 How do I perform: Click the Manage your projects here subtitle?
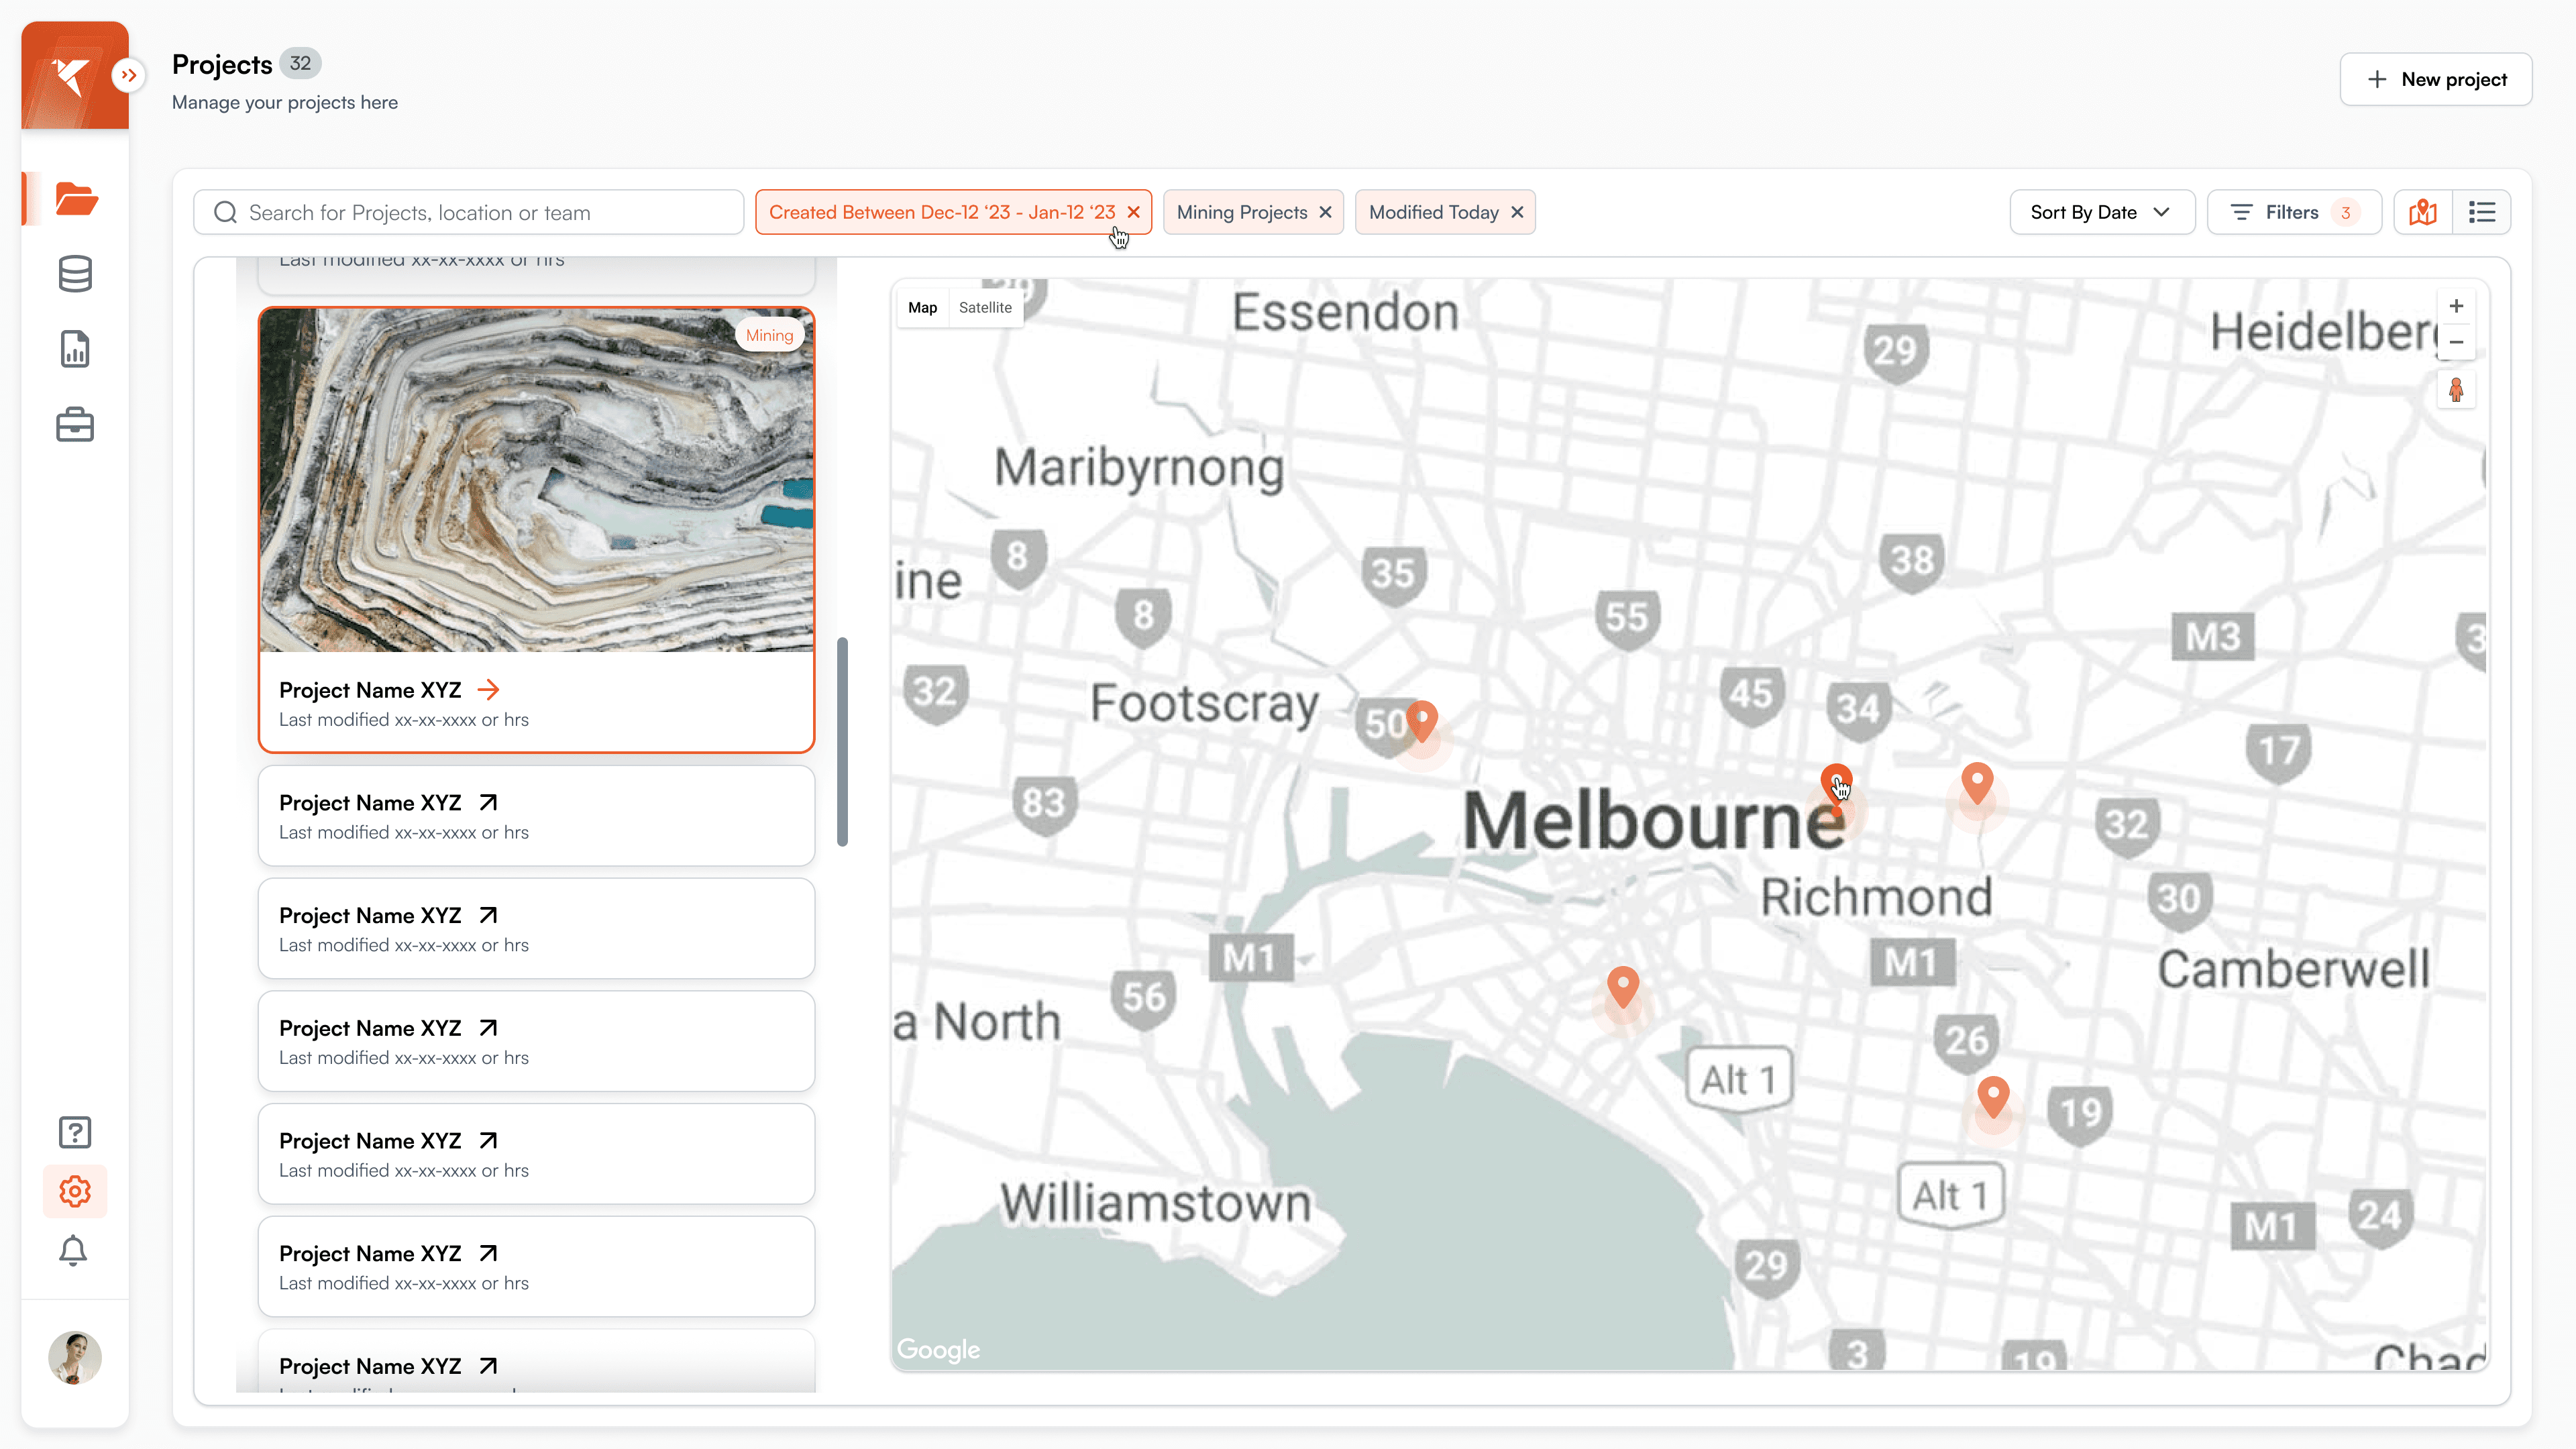coord(285,102)
